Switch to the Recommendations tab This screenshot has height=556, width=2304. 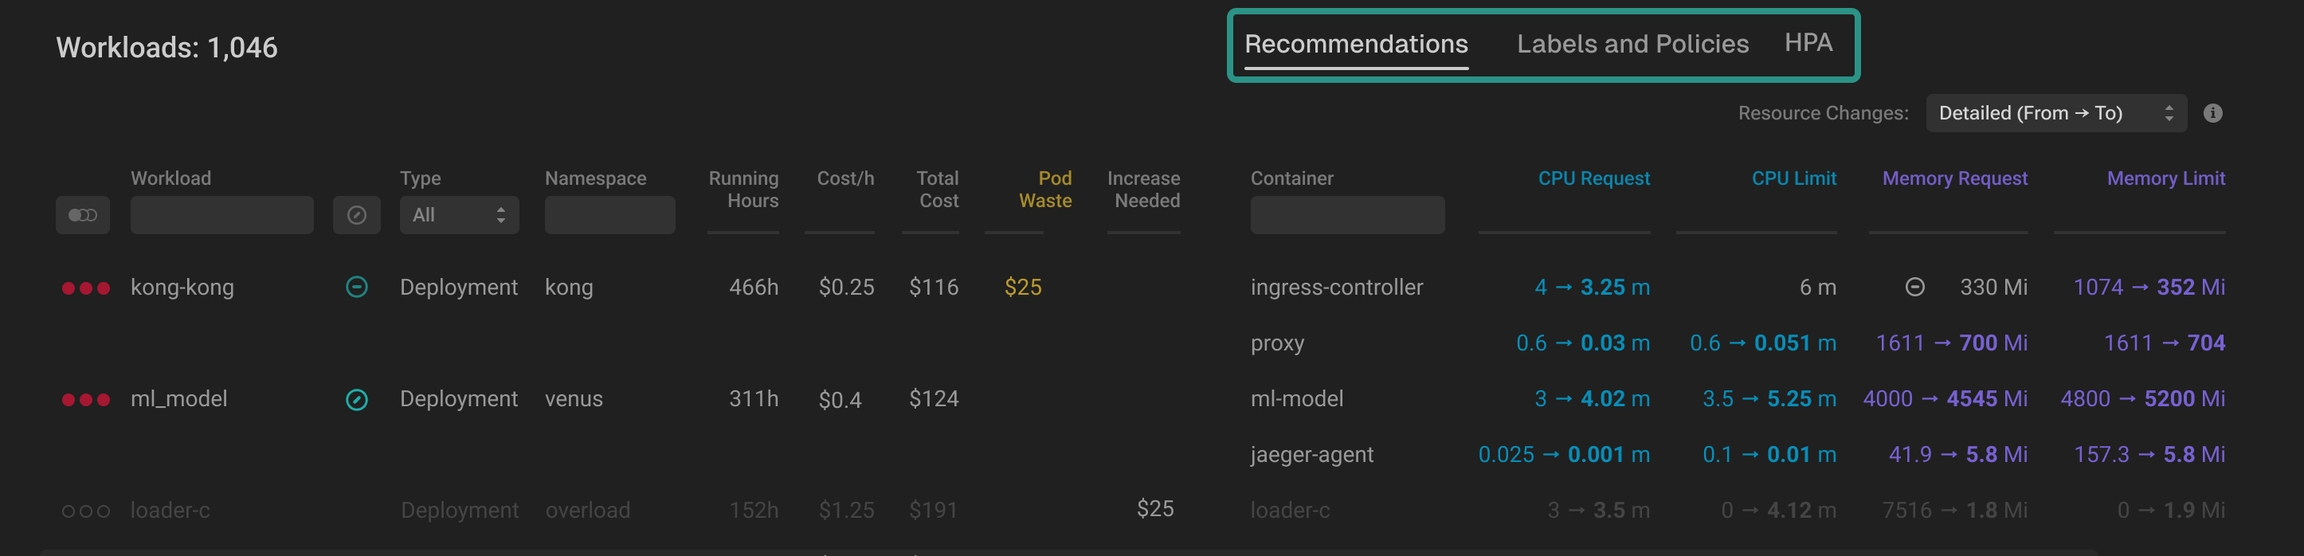tap(1355, 44)
